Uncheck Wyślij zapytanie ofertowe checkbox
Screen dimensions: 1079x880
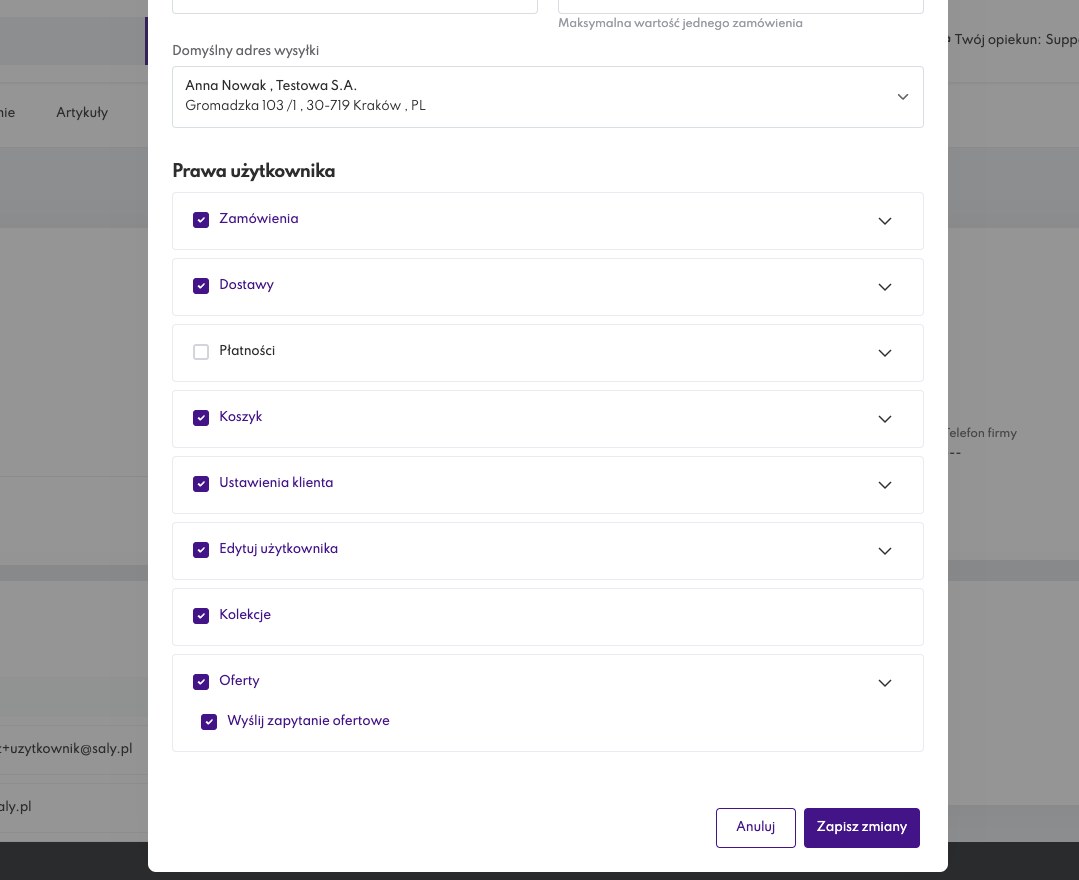coord(209,722)
